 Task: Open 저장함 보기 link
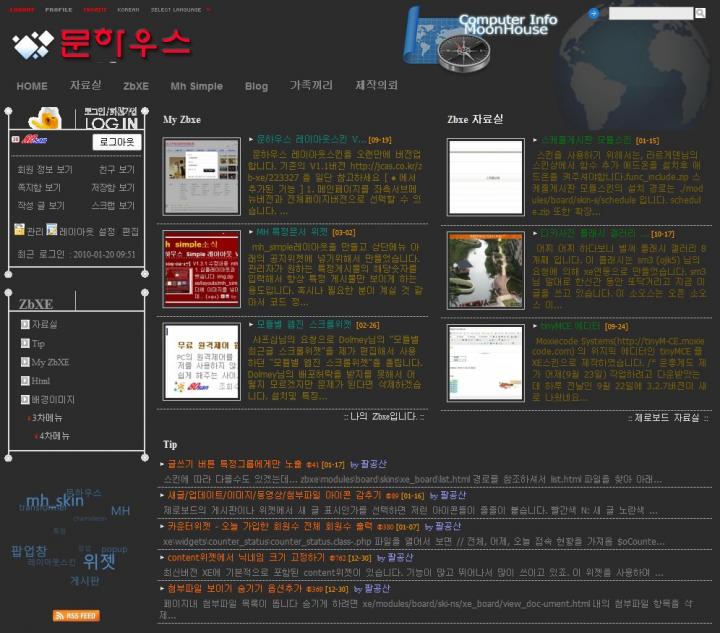[x=113, y=187]
